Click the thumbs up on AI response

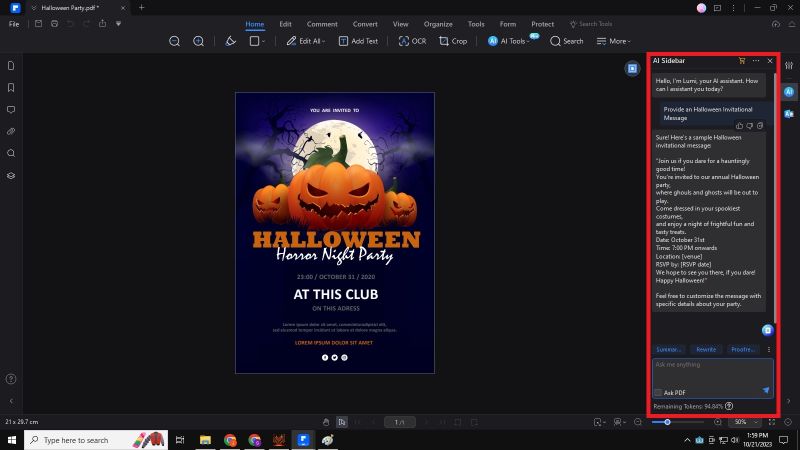739,125
